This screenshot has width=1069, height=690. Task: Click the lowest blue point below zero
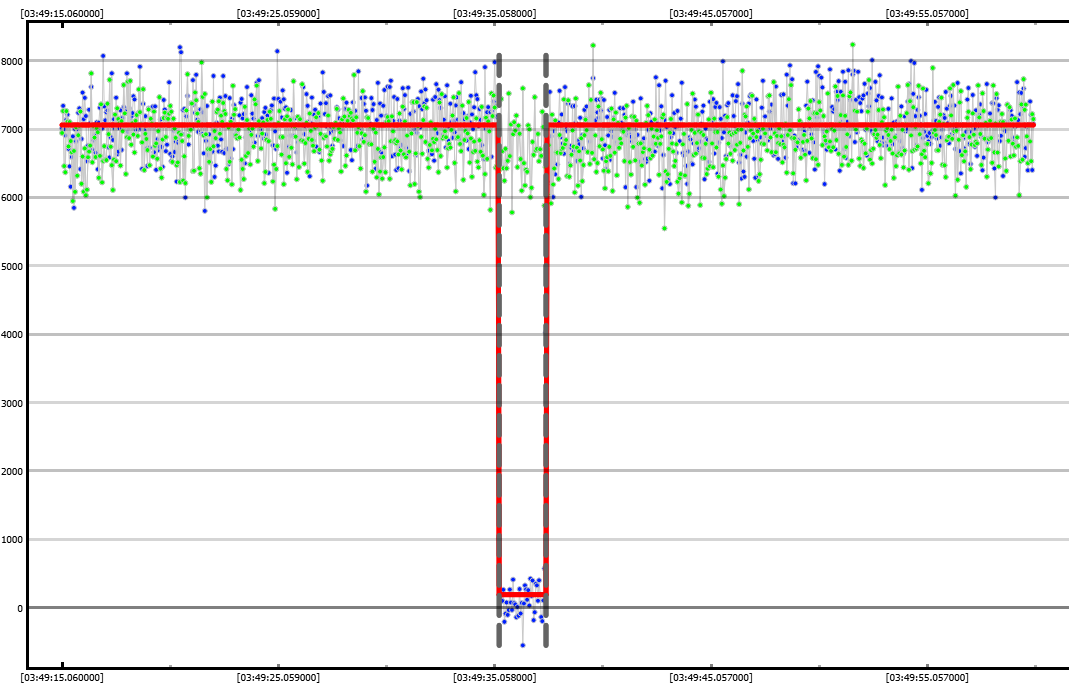point(523,645)
